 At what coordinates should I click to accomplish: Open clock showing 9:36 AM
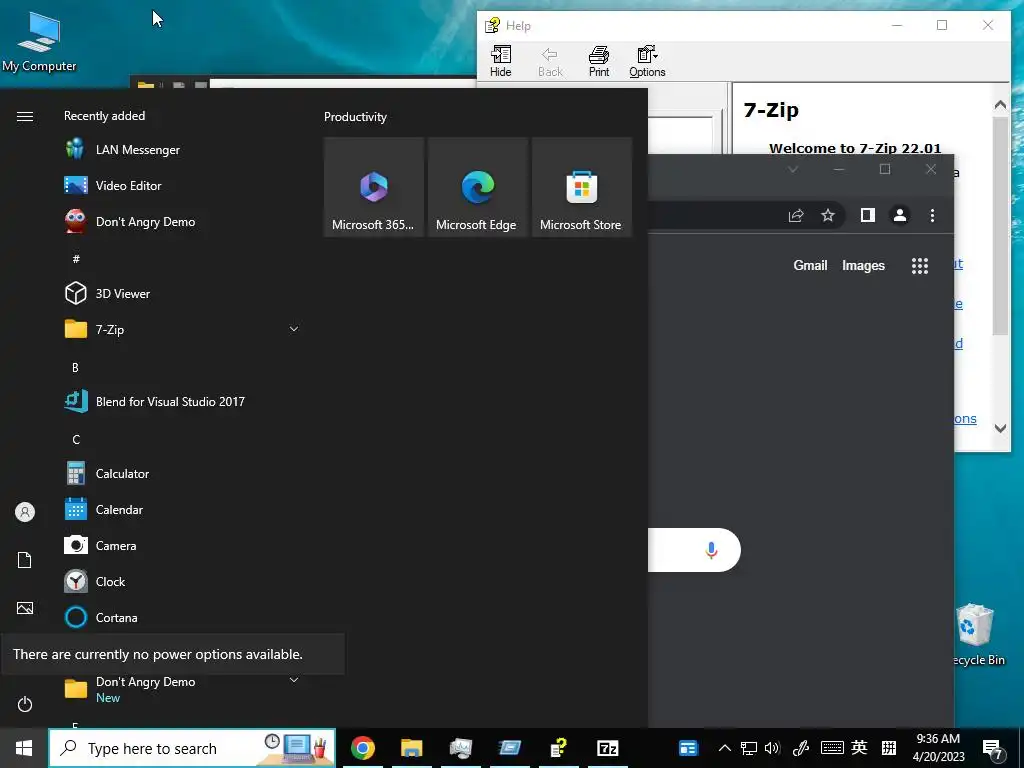(938, 748)
